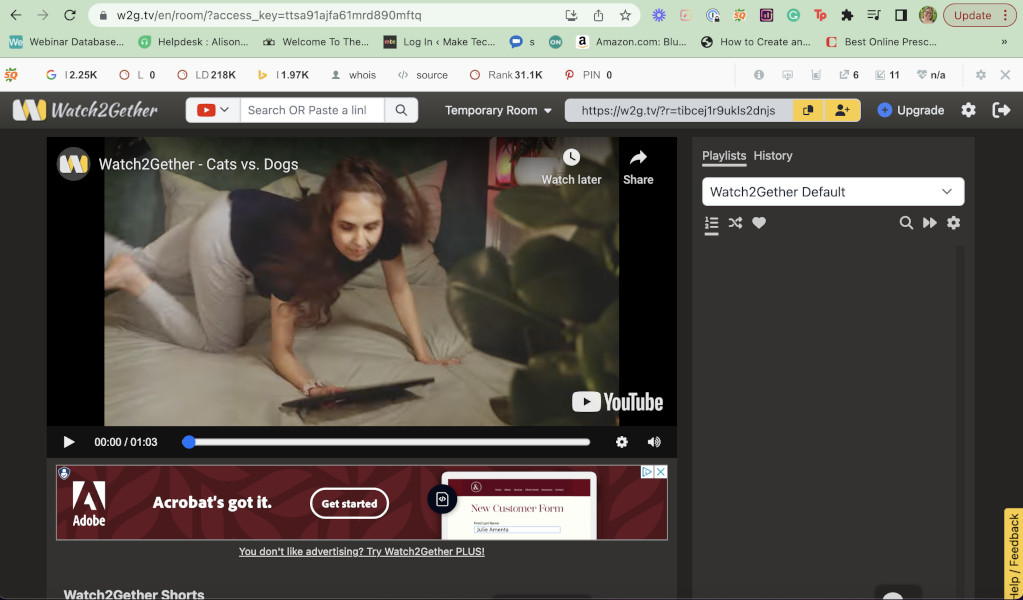Open the room settings gear in the header
1023x600 pixels.
[967, 110]
